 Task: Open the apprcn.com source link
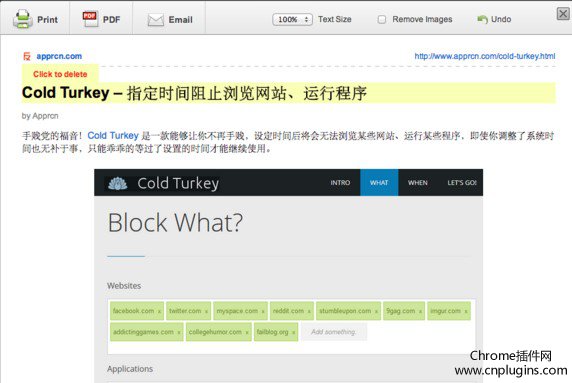[x=59, y=56]
